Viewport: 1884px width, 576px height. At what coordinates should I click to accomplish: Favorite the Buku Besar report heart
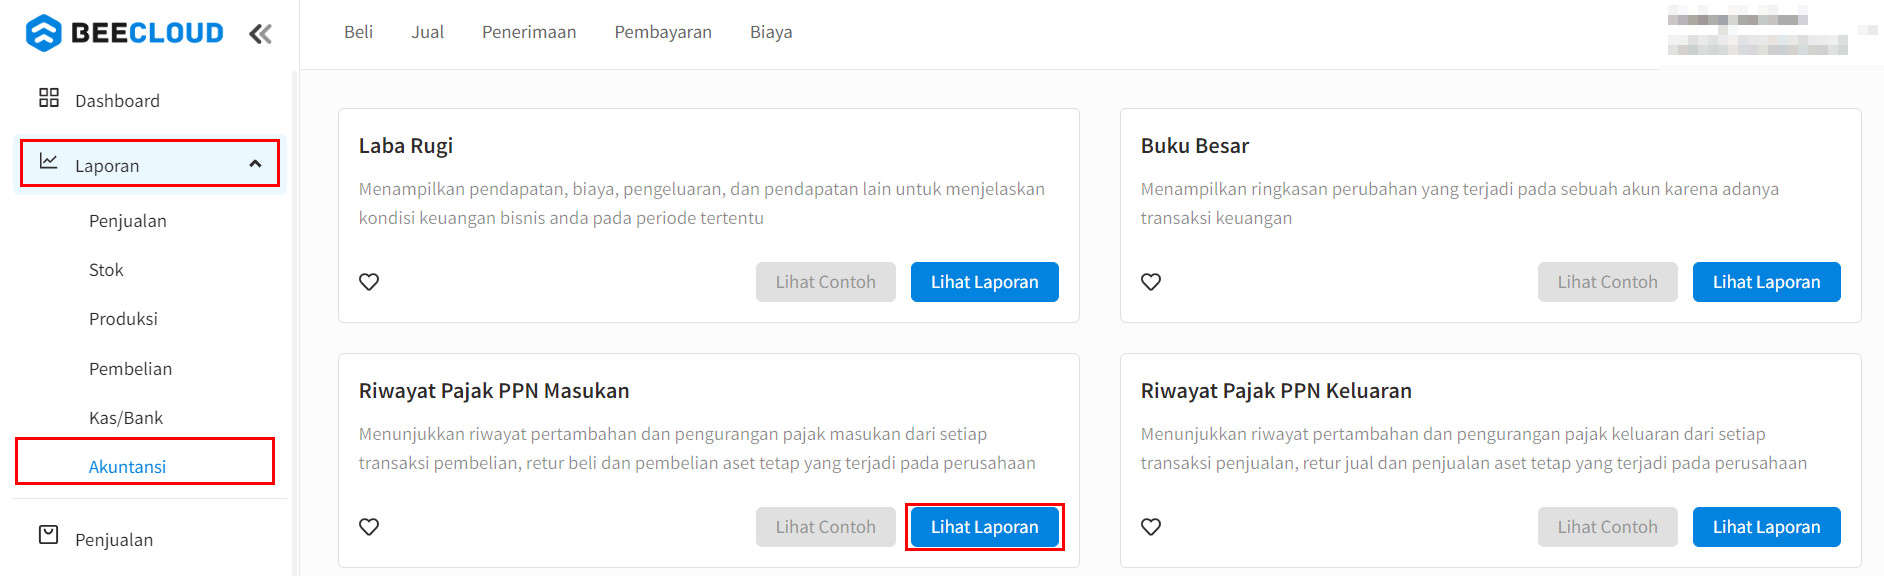tap(1151, 282)
